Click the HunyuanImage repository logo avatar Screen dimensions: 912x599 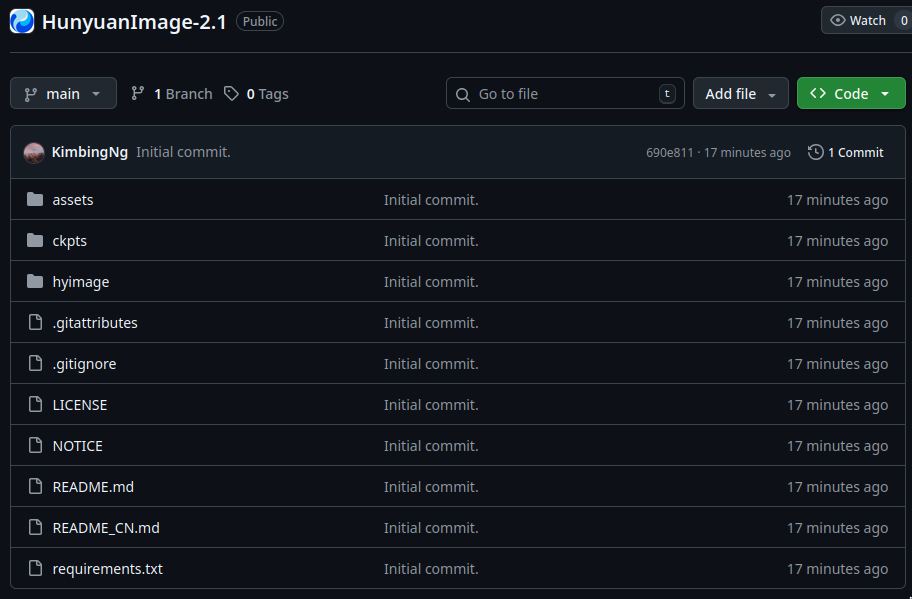point(22,22)
